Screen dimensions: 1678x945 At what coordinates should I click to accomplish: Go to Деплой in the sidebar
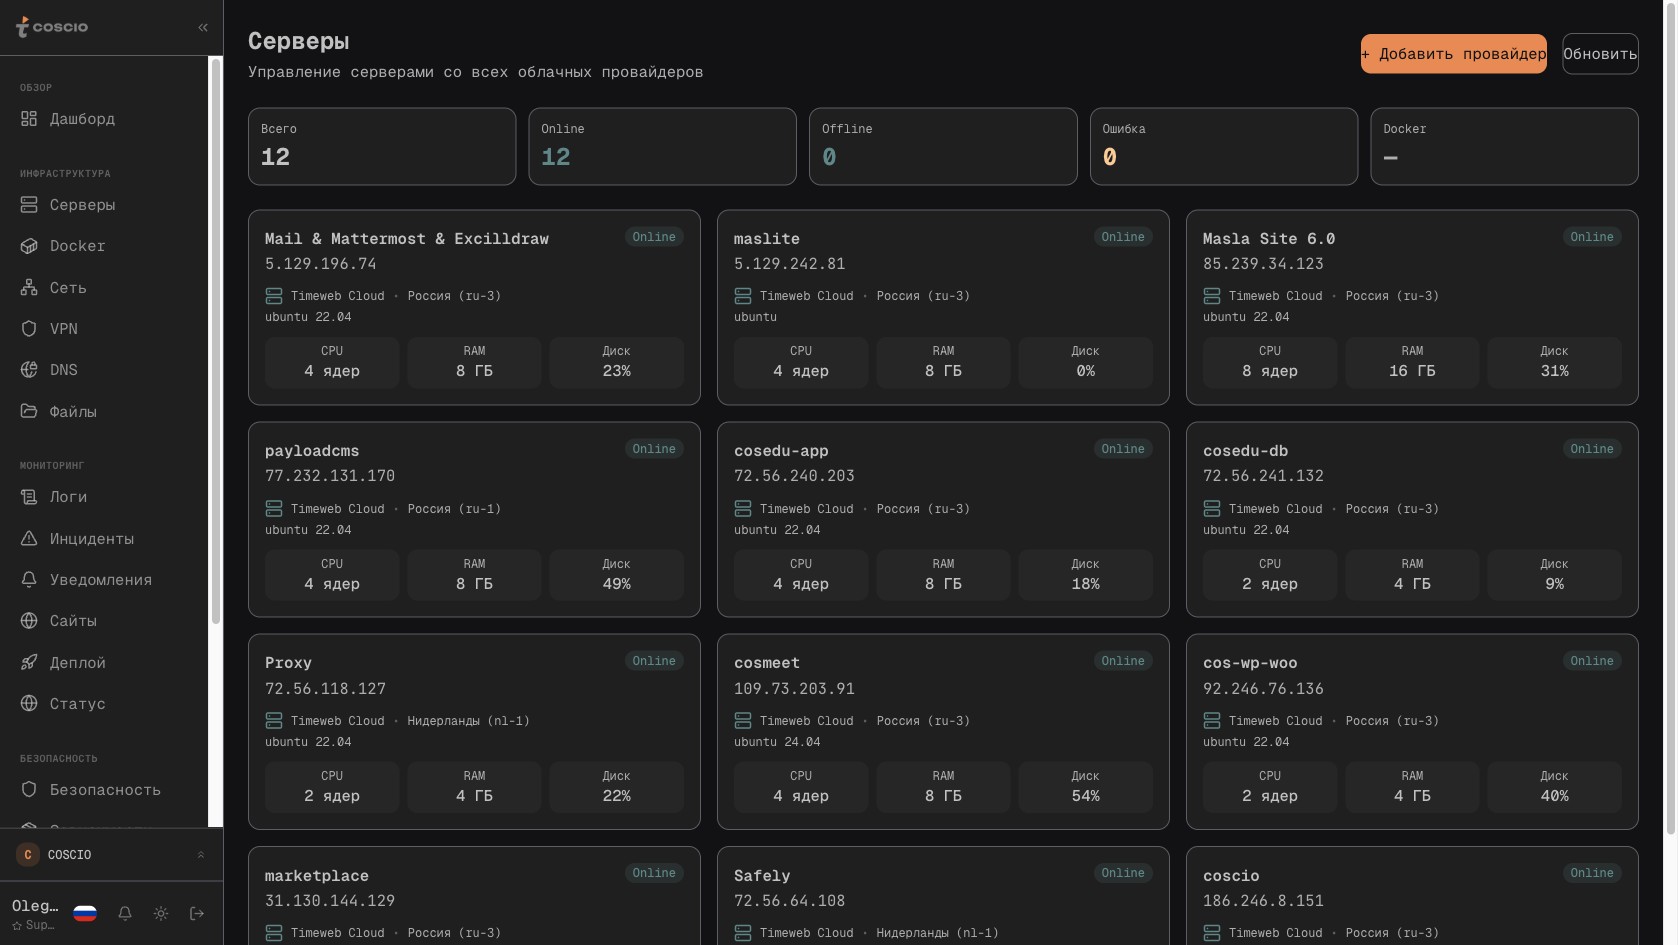click(104, 663)
